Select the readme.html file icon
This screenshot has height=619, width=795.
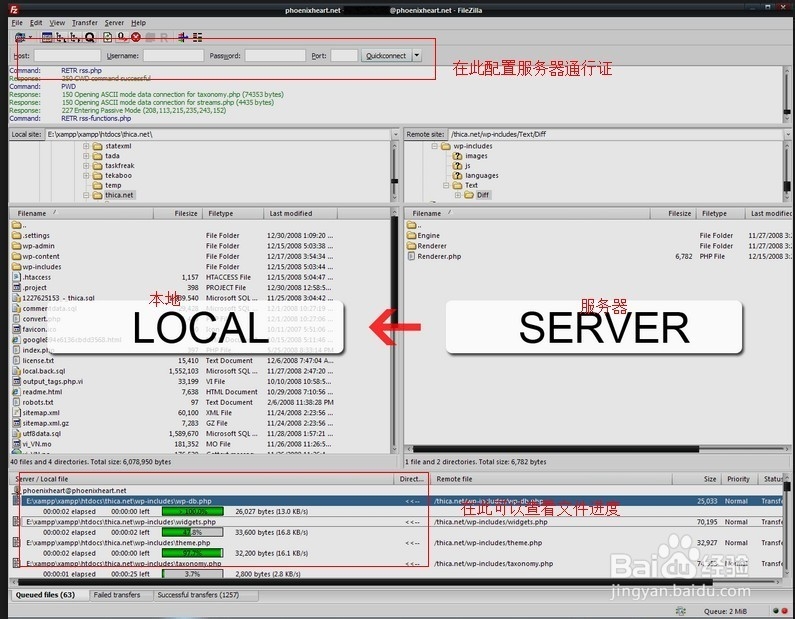pyautogui.click(x=16, y=392)
